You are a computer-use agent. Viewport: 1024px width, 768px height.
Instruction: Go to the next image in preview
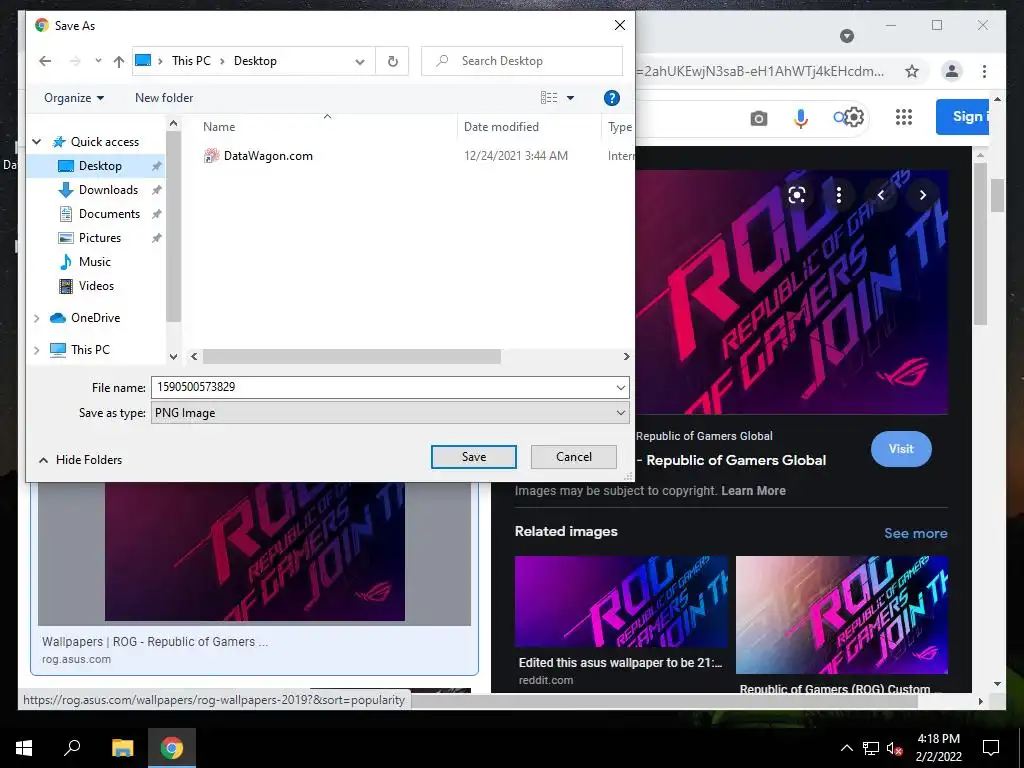[922, 195]
